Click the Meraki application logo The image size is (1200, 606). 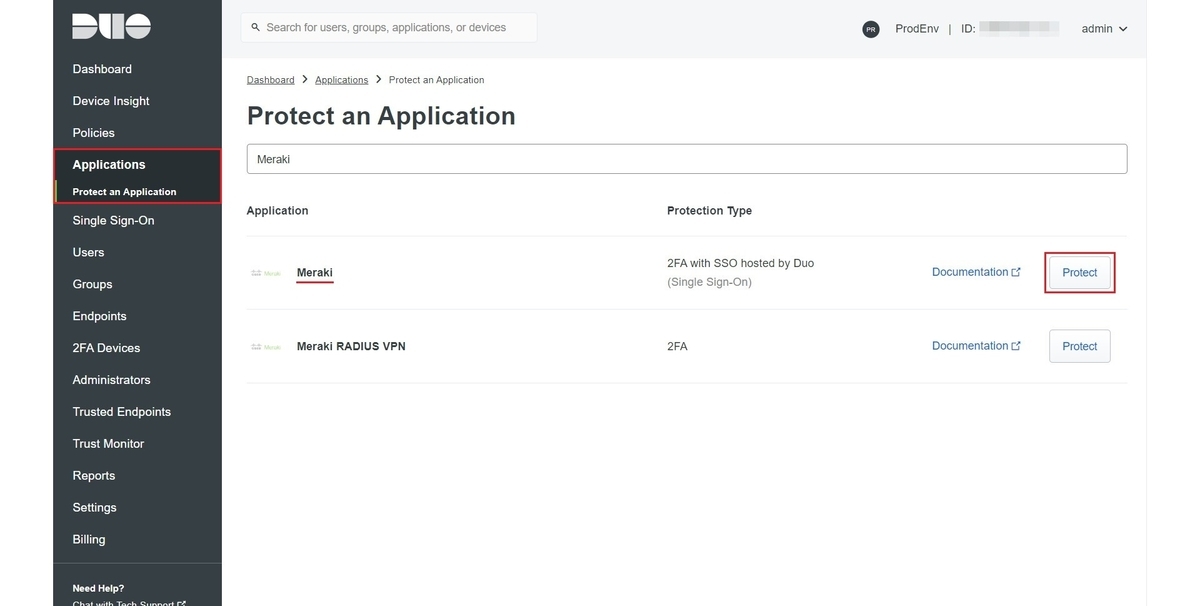266,273
